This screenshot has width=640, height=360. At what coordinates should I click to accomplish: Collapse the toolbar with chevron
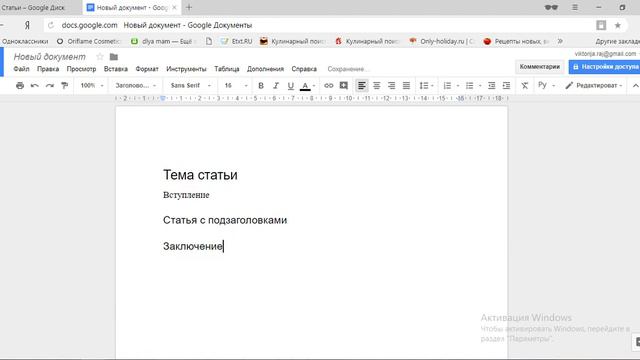[x=635, y=86]
